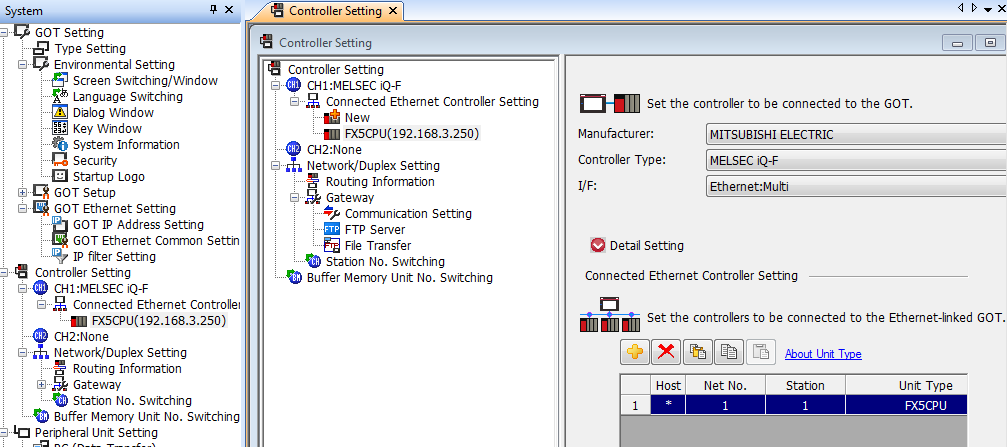
Task: Minimize the Controller Setting inner window
Action: (x=957, y=43)
